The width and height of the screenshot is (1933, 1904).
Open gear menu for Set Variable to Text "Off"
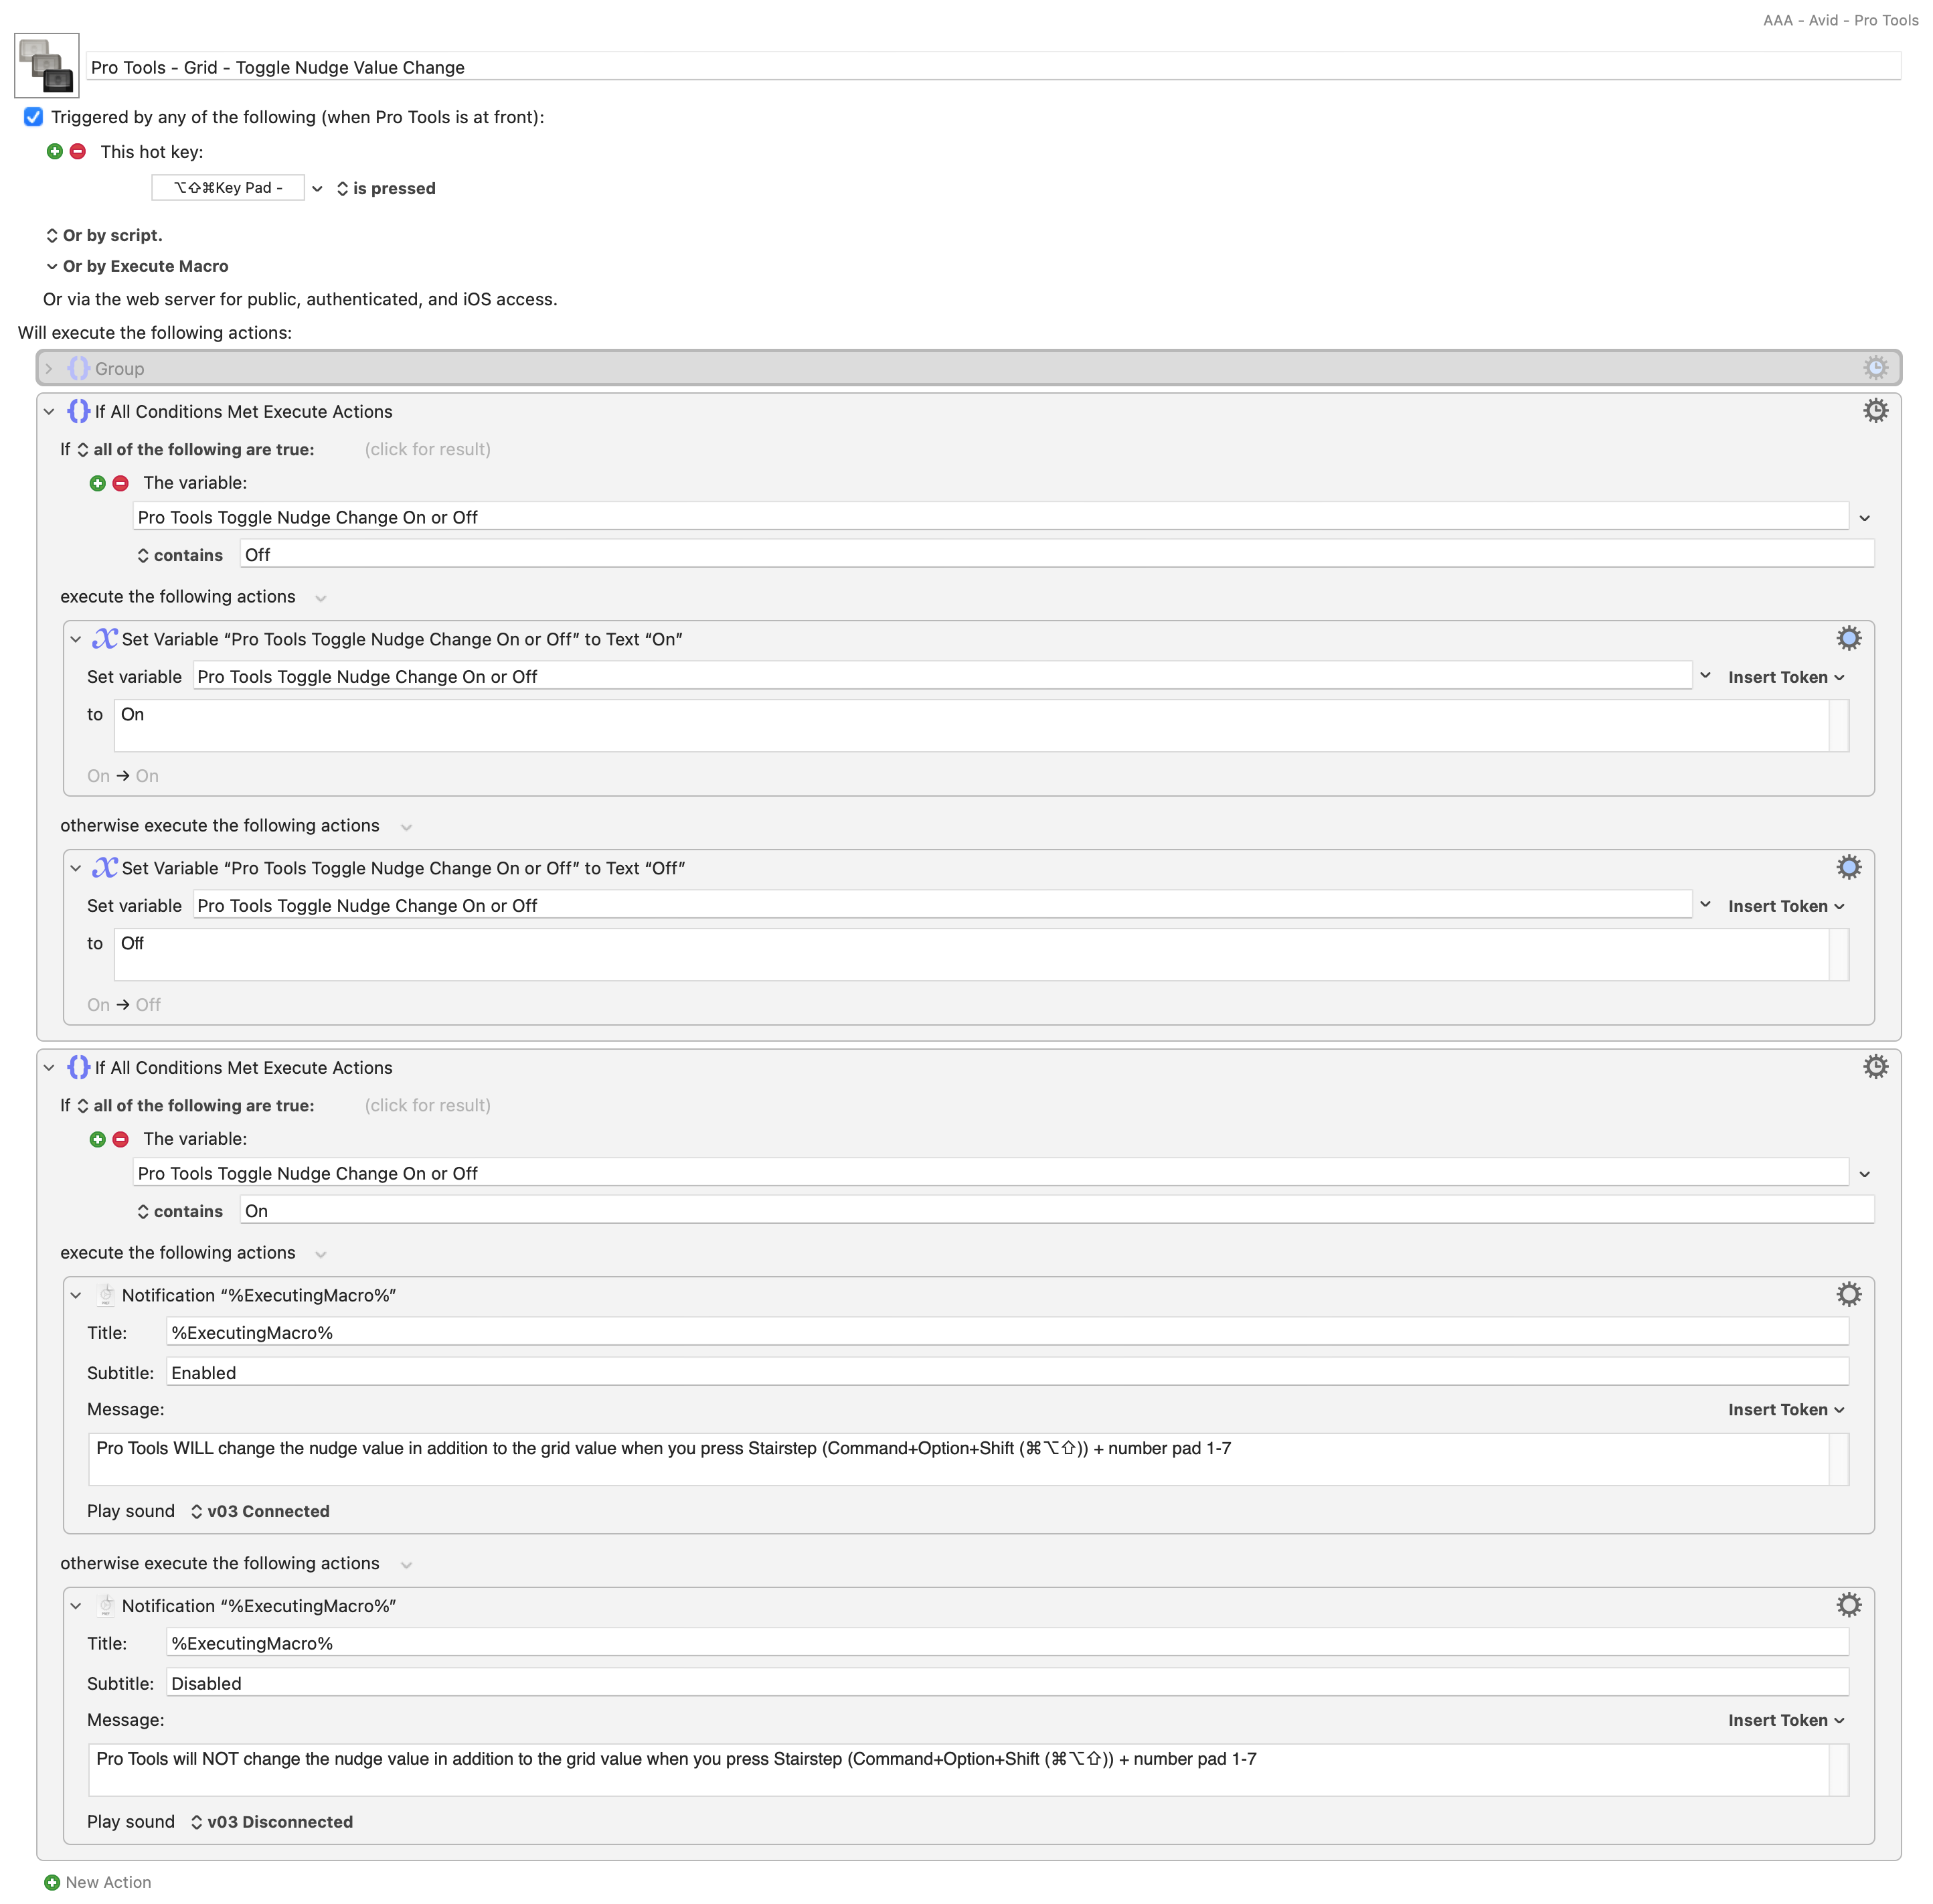[x=1848, y=867]
